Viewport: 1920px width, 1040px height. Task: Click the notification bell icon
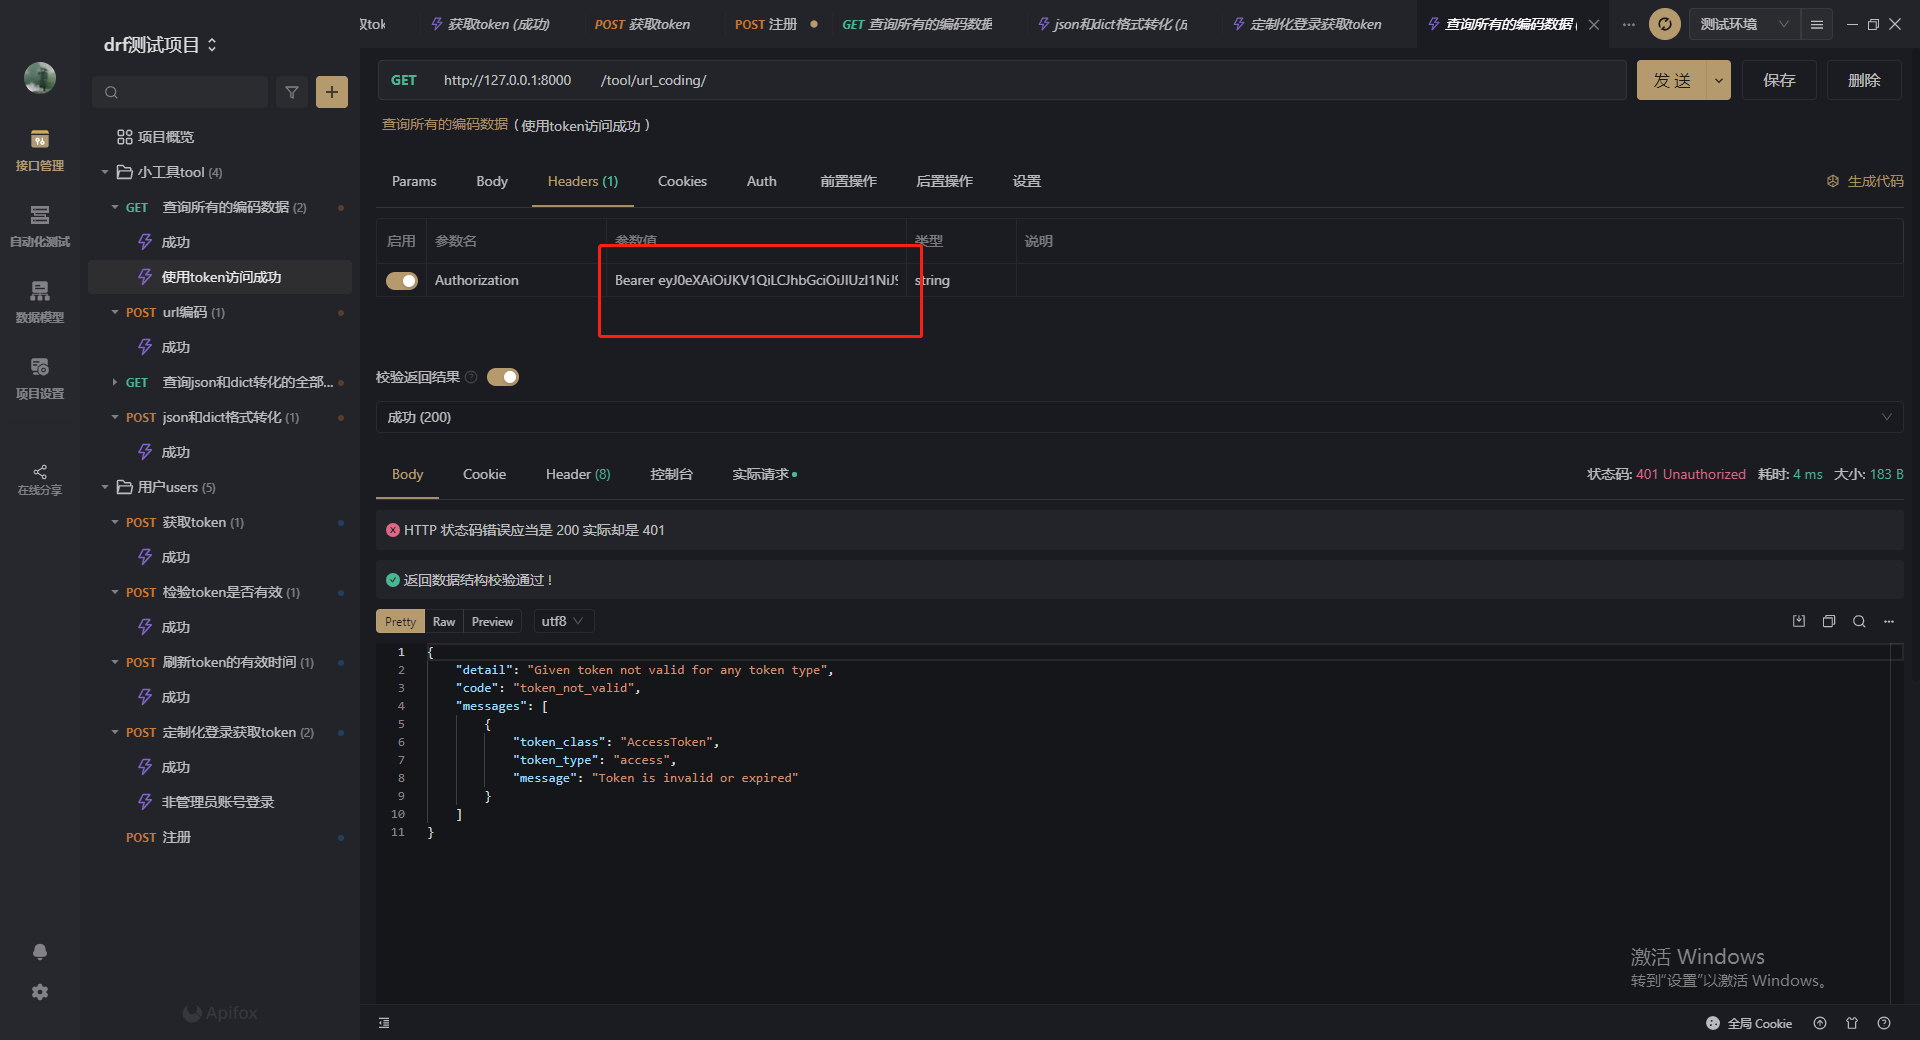[x=39, y=952]
